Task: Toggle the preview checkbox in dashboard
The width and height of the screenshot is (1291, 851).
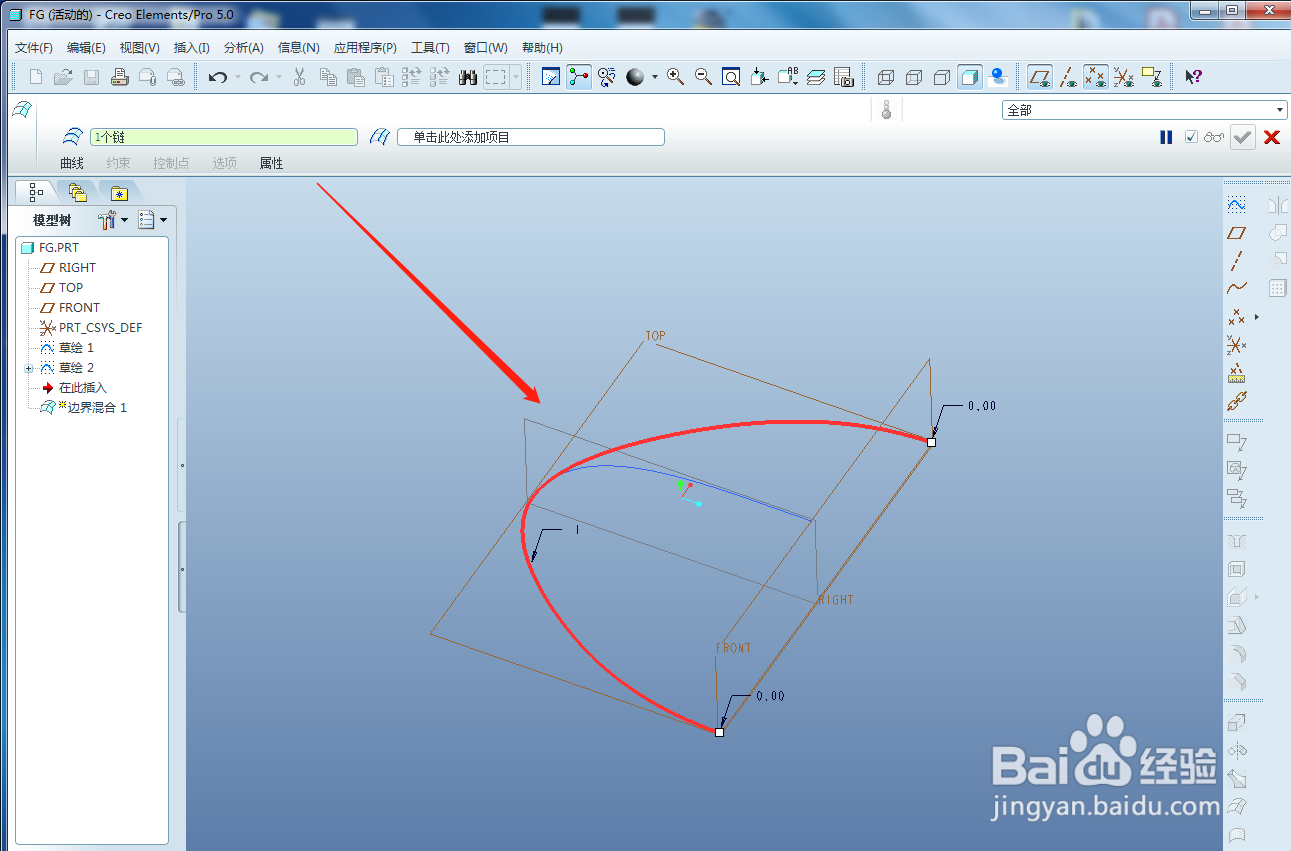Action: click(x=1191, y=137)
